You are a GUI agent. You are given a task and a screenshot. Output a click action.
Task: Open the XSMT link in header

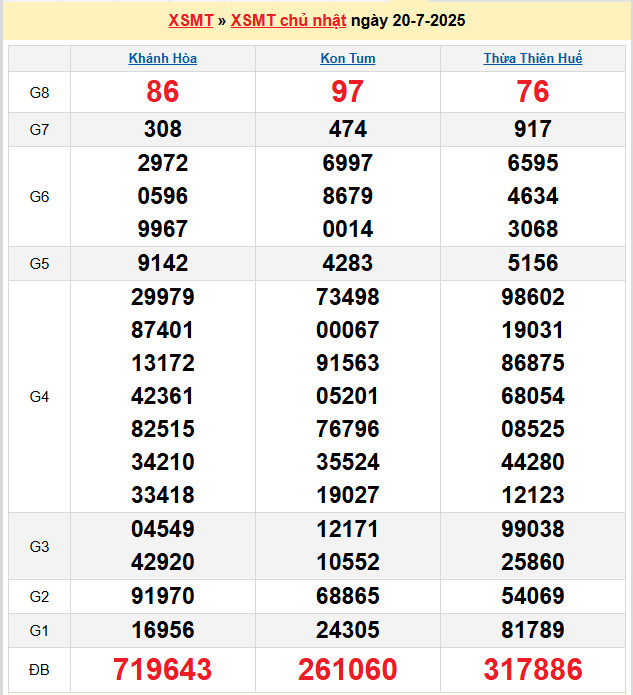click(x=191, y=20)
